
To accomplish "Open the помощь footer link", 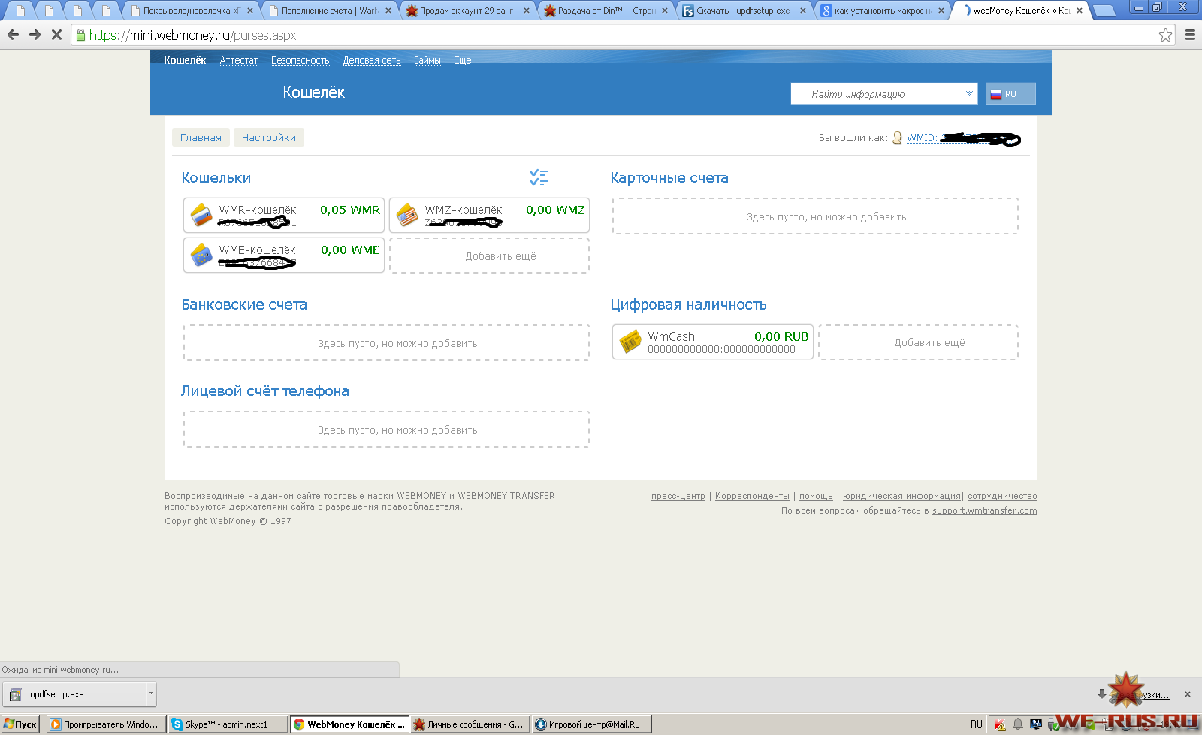I will 815,496.
